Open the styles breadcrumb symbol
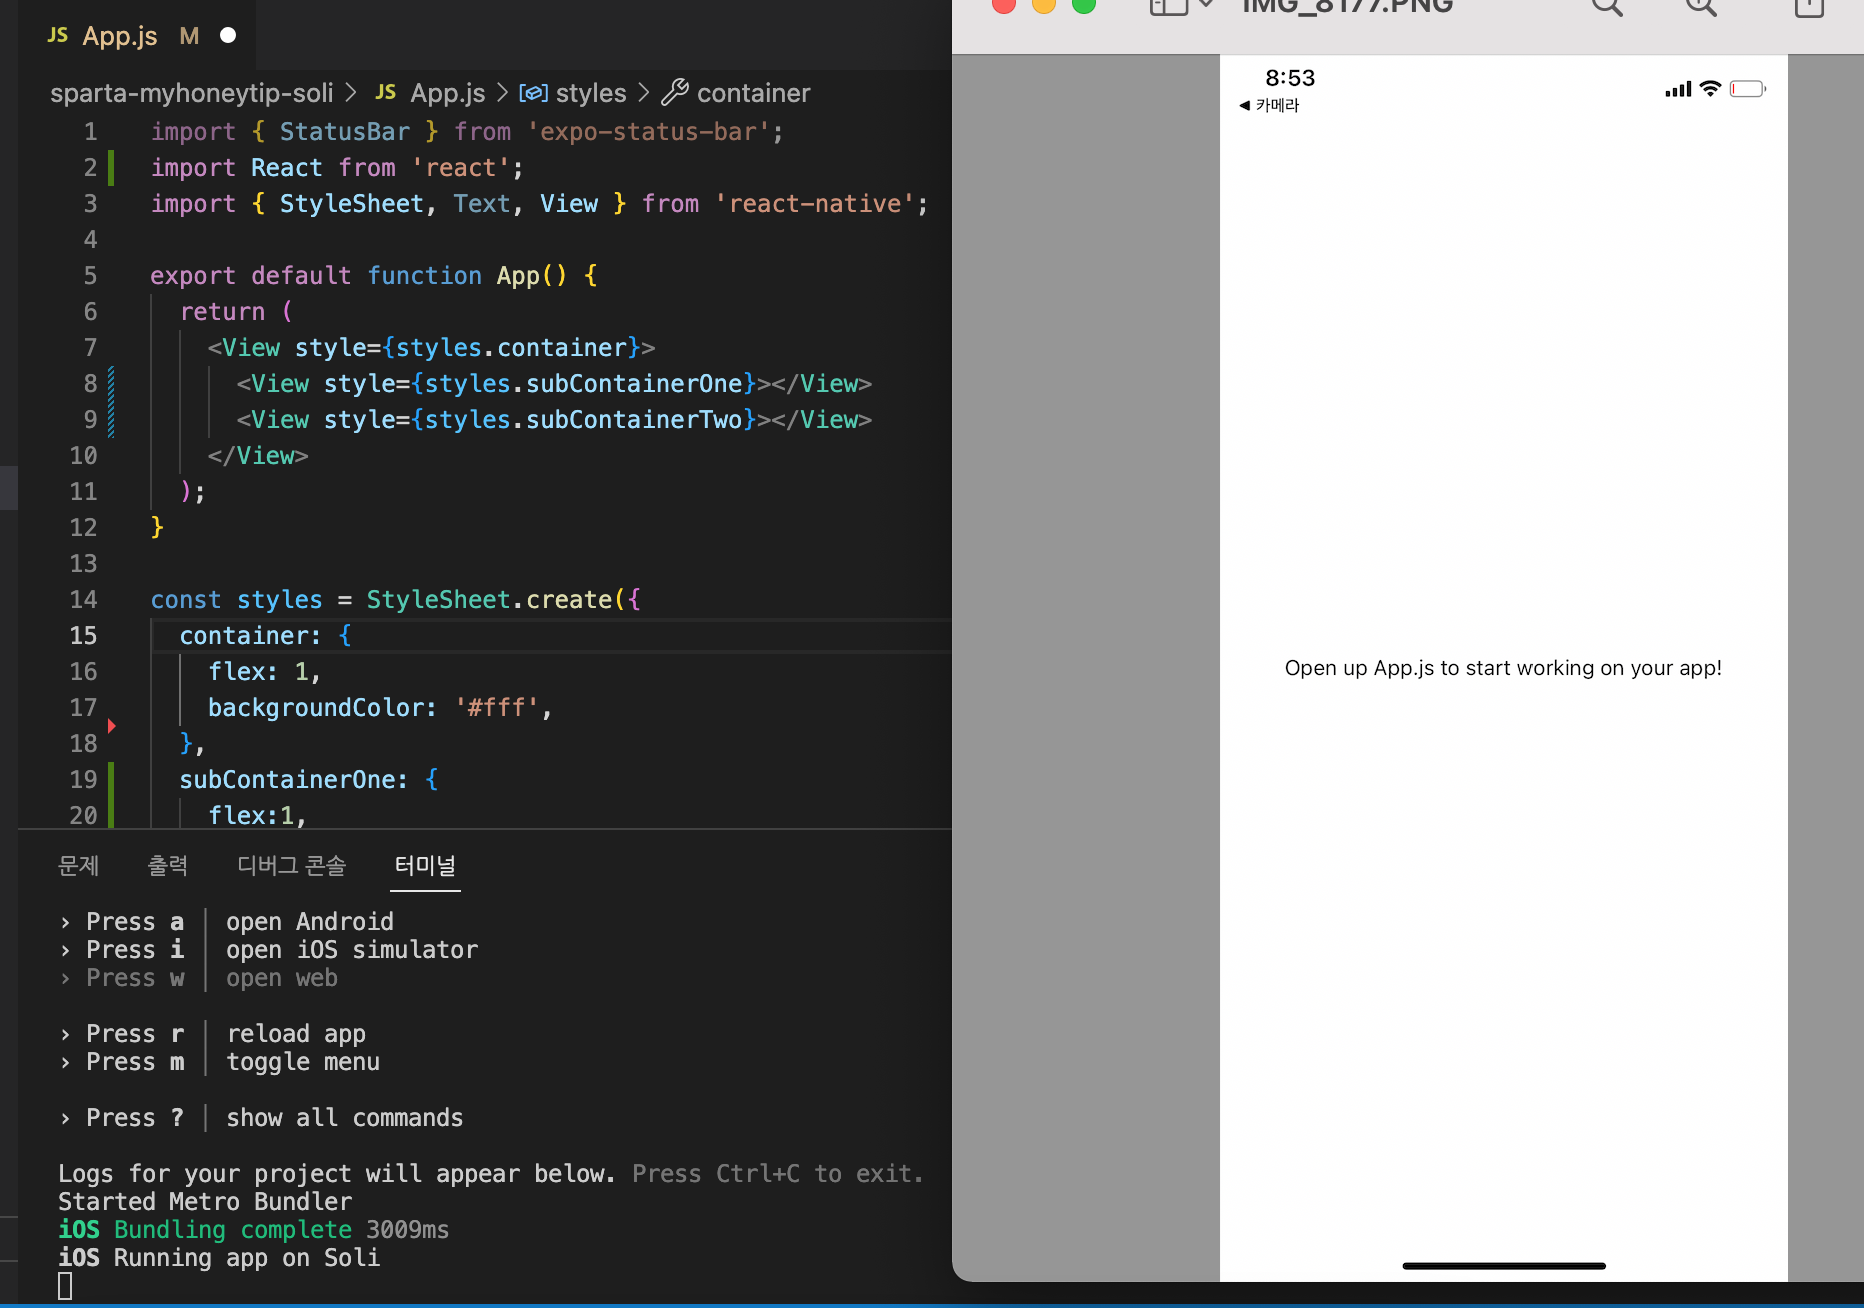 (590, 93)
